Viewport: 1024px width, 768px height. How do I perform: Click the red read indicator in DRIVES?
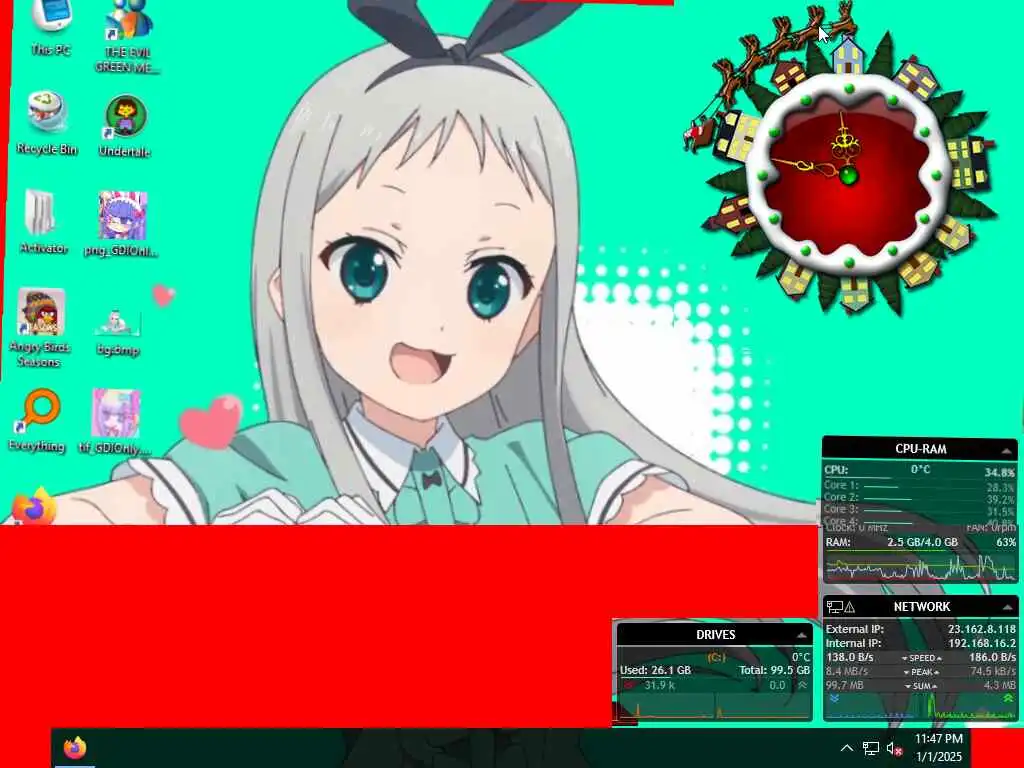628,685
